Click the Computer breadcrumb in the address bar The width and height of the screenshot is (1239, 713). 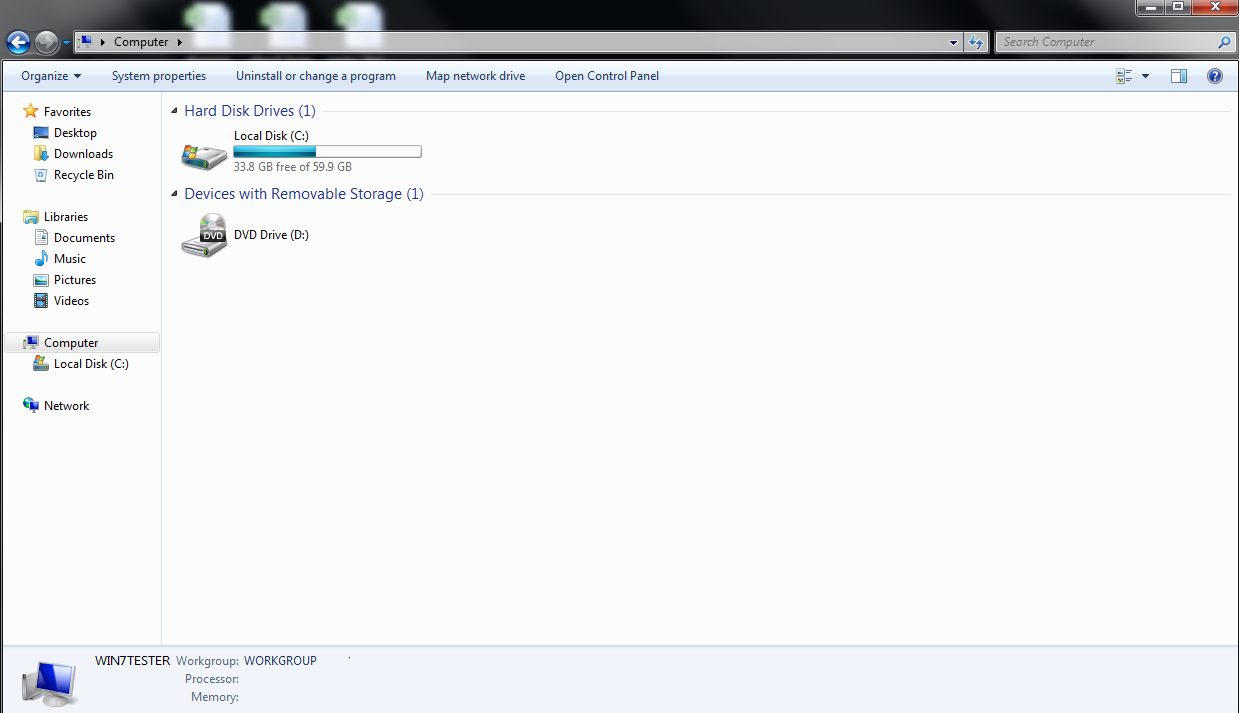pyautogui.click(x=141, y=42)
